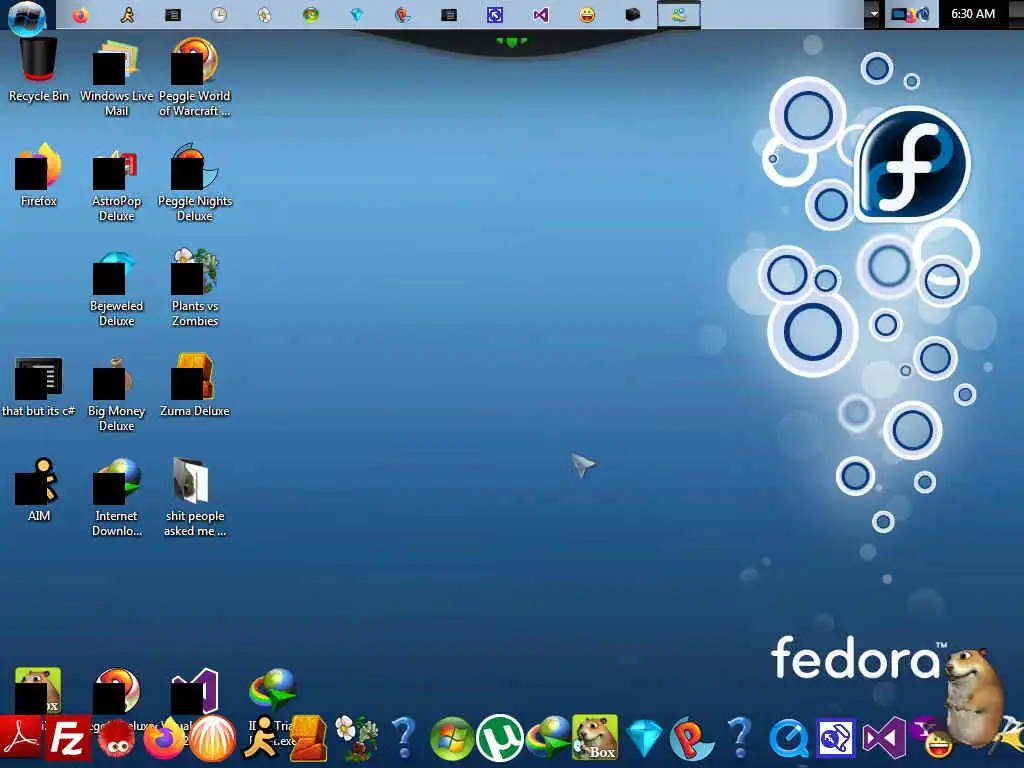Switch to Plants vs Zombies flower taskbar button

point(264,15)
